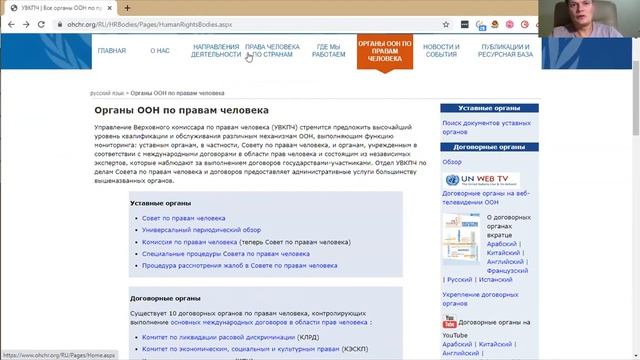Screen dimensions: 640x360
Task: Open the brochure in Арабский near brochure
Action: point(502,244)
